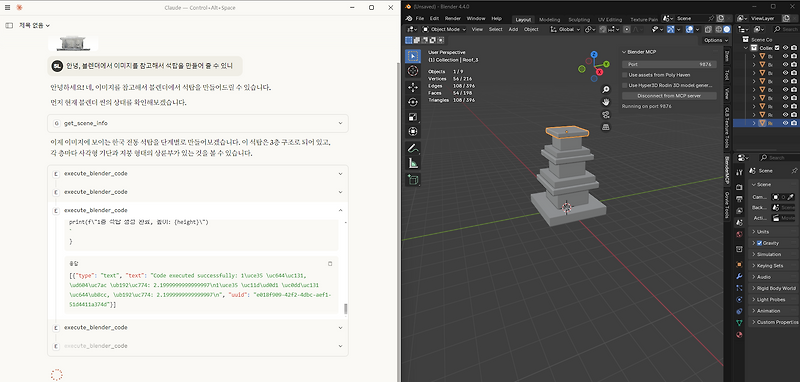Switch to the Modeling workspace tab
Viewport: 800px width, 382px height.
click(549, 19)
